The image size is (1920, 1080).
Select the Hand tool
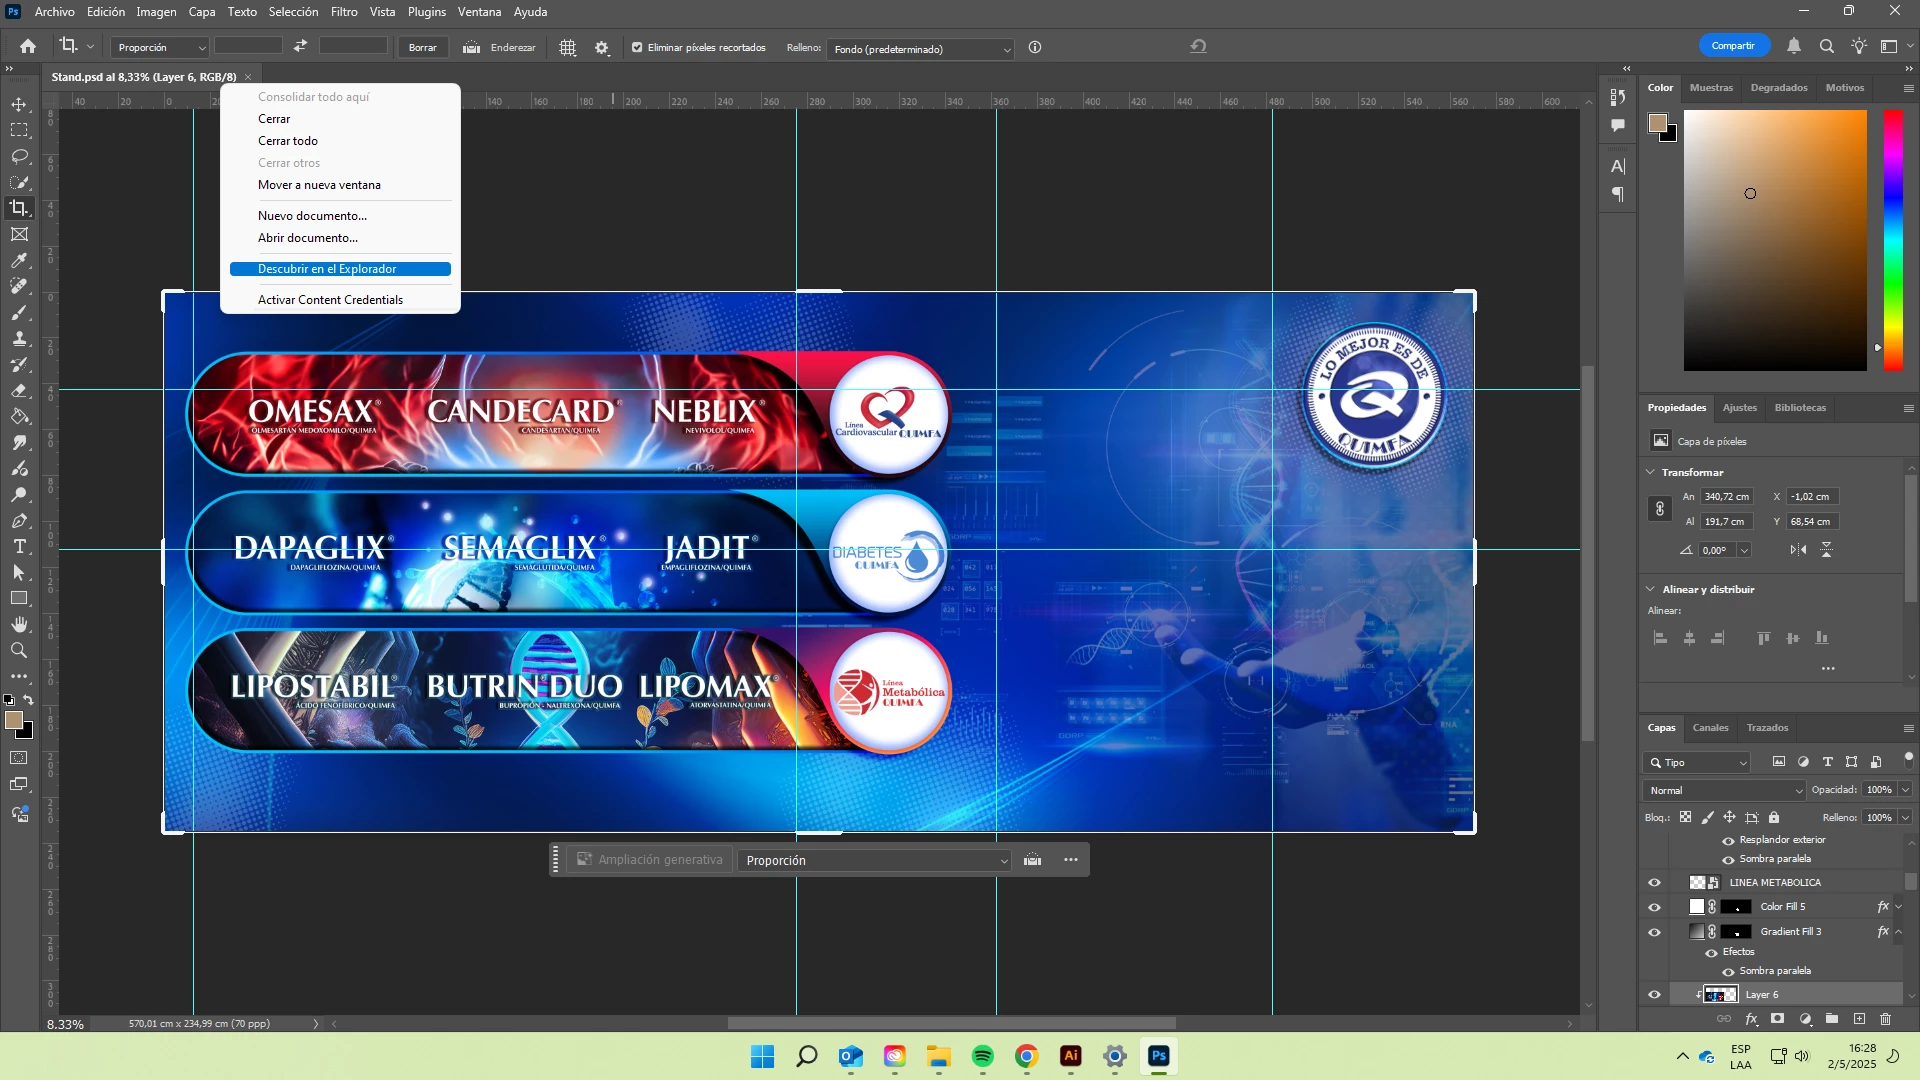[x=19, y=625]
